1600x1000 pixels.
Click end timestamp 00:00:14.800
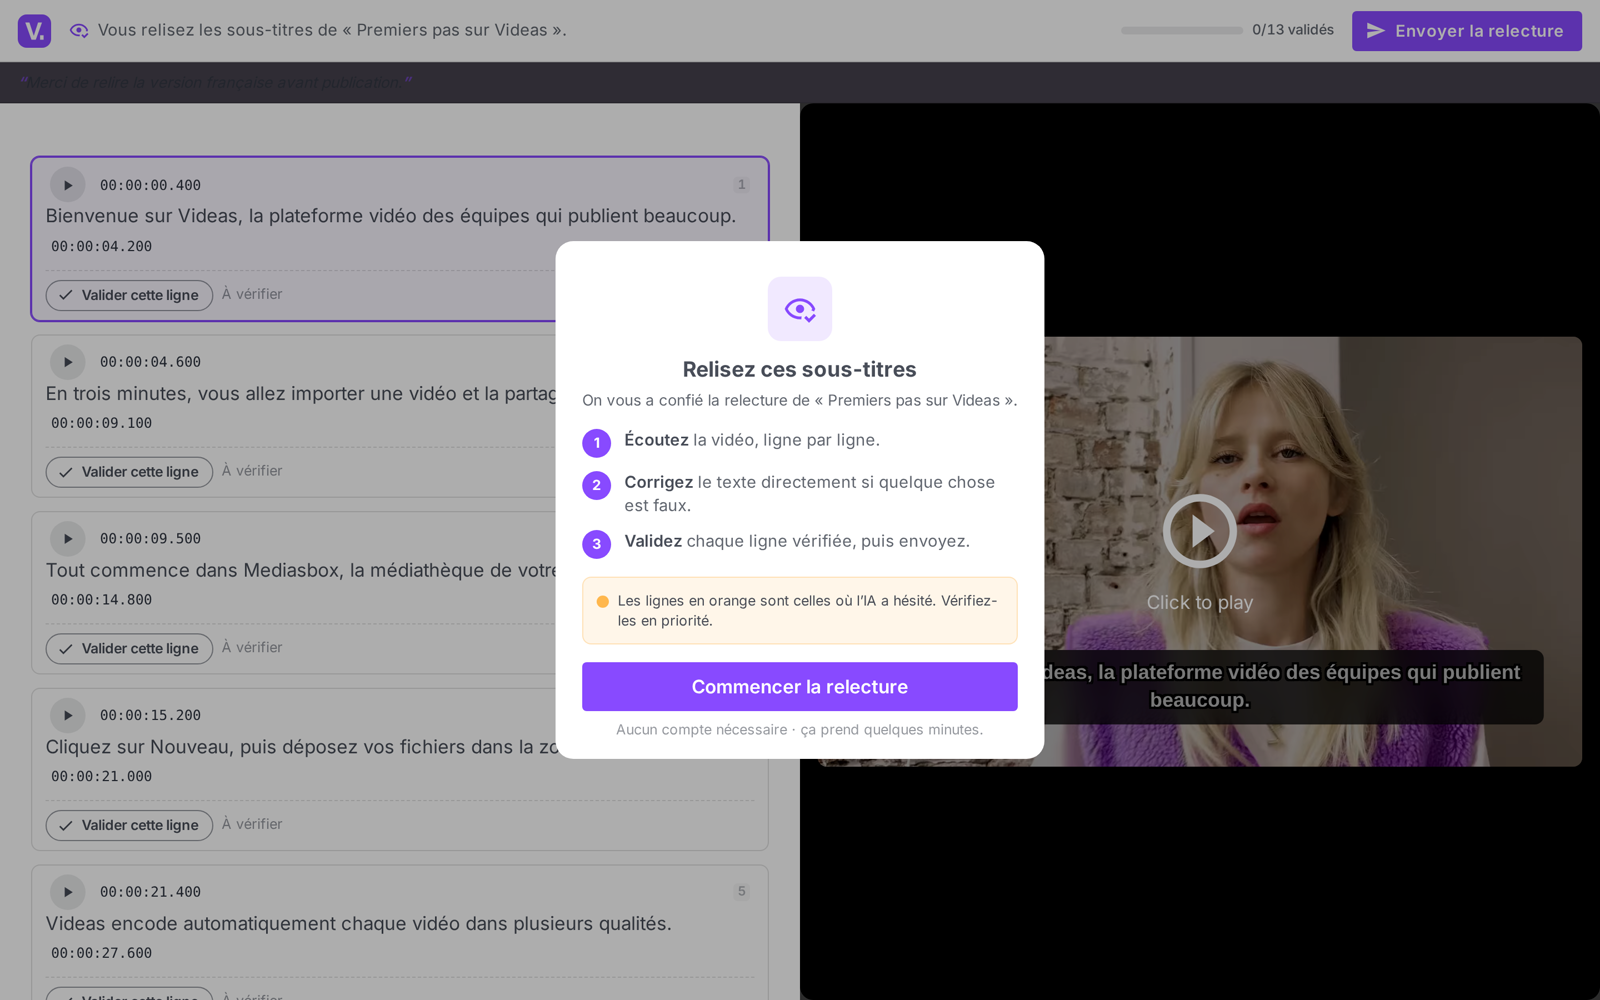click(102, 600)
